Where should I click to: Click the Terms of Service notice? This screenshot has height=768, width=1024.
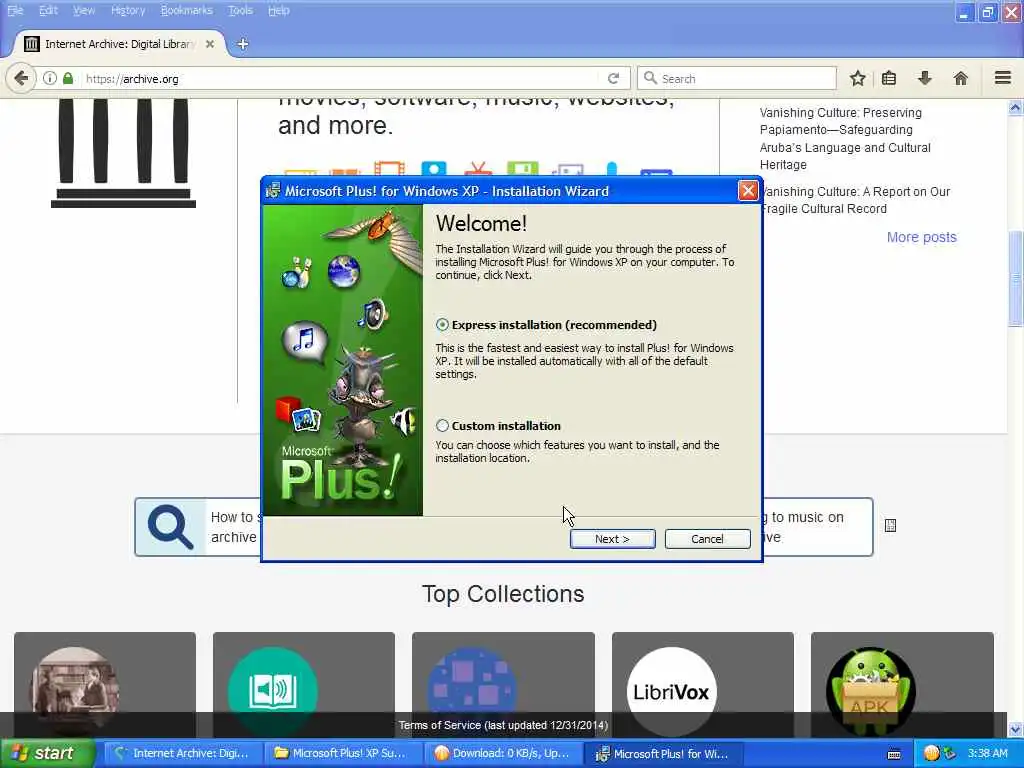[x=503, y=725]
